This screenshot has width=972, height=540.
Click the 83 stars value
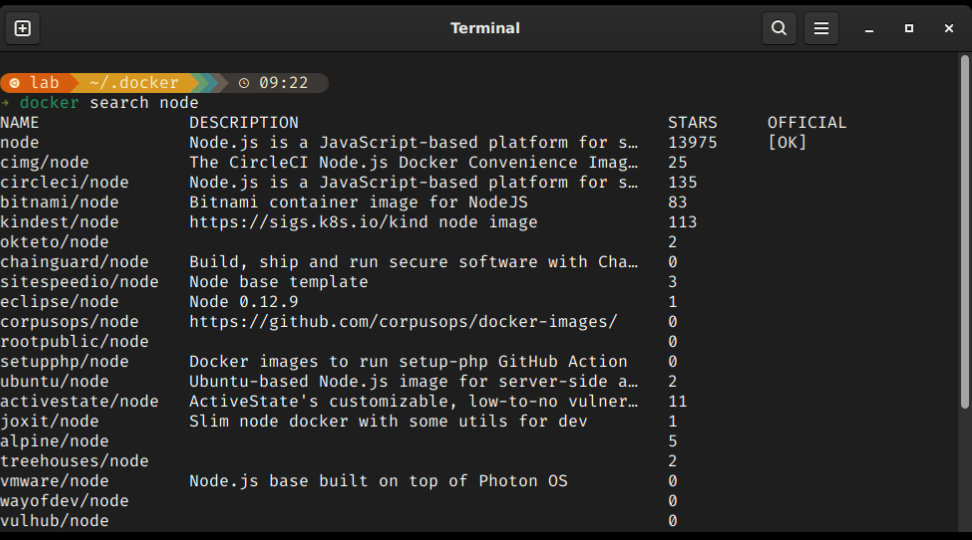(678, 202)
